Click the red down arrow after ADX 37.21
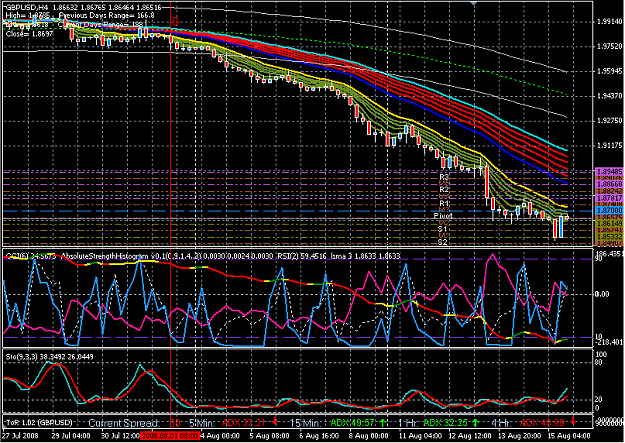Viewport: 625px width, 443px height. 275,421
